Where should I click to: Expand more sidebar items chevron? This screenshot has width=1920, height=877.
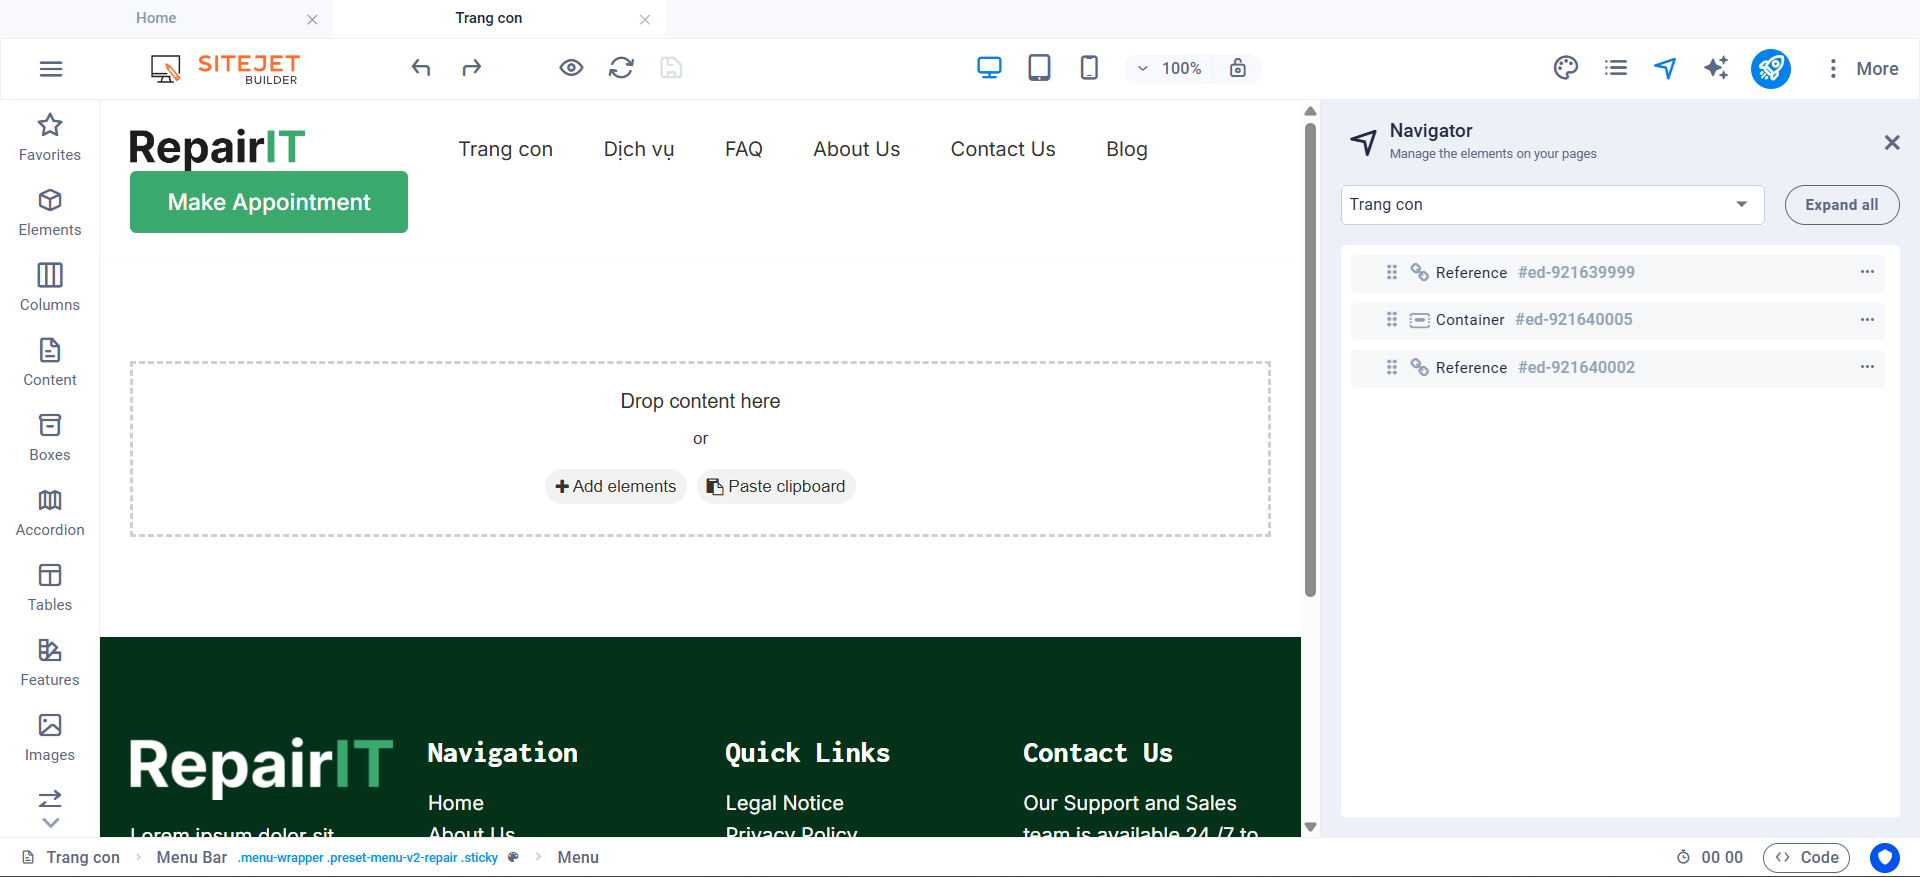tap(50, 823)
